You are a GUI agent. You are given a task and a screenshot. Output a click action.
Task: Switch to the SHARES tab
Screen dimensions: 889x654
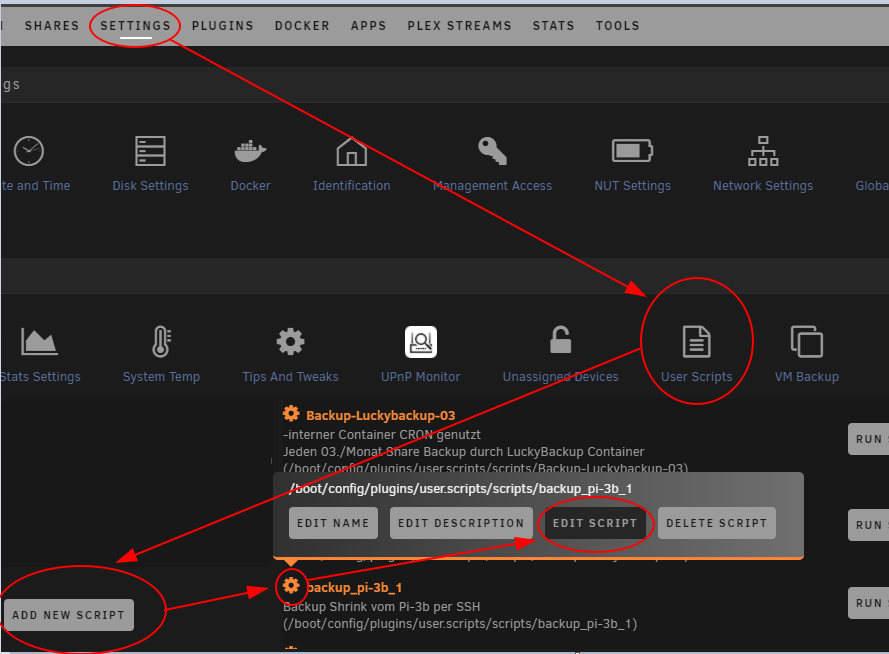52,26
